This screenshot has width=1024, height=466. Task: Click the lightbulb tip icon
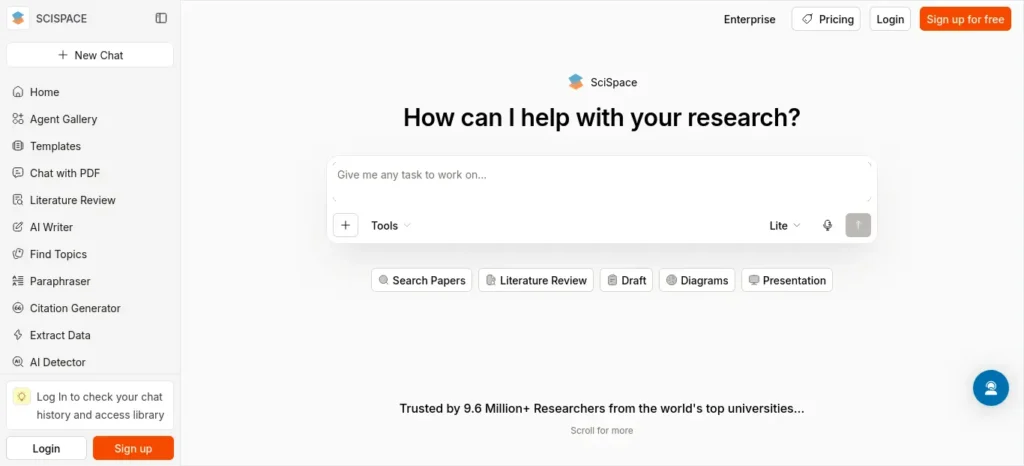(x=22, y=396)
